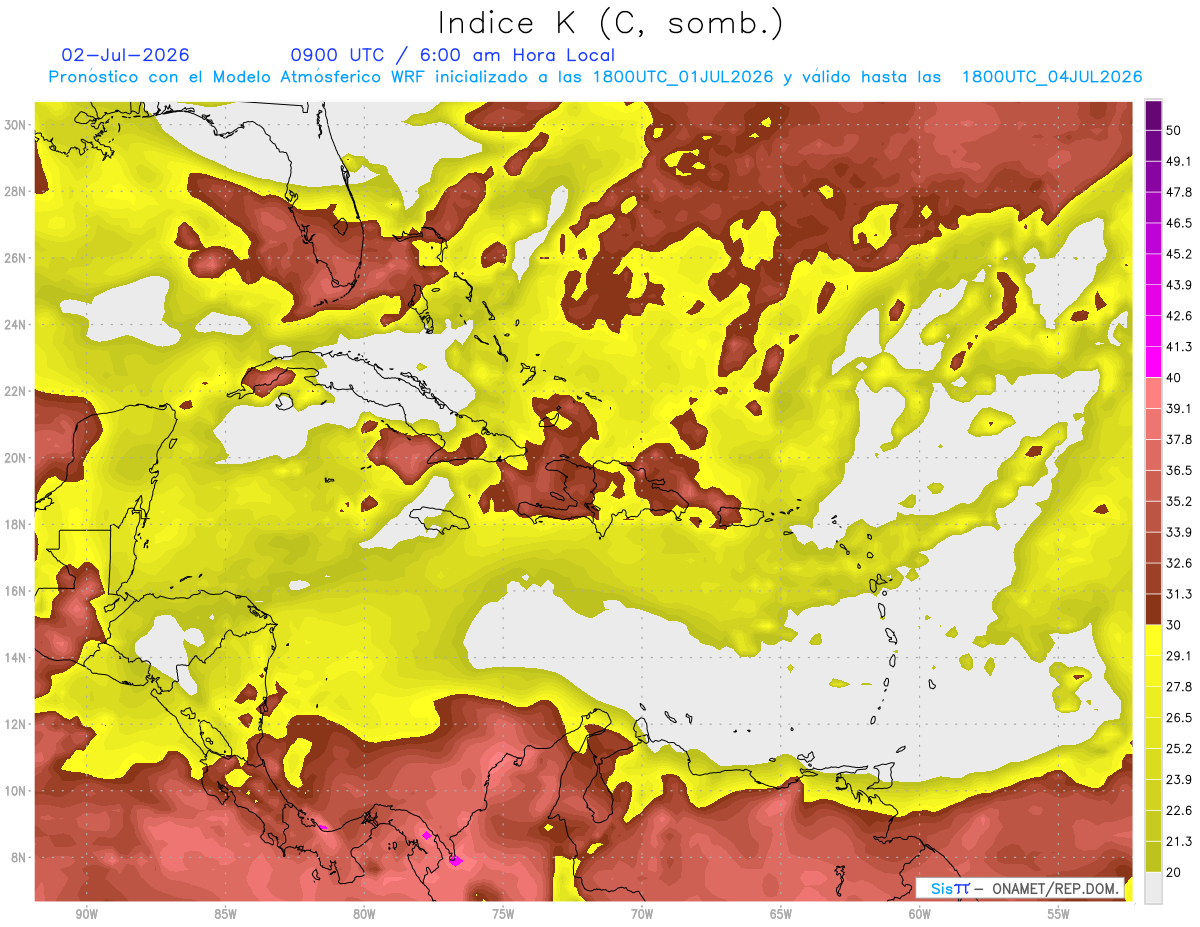Click the '60W' longitude label
The image size is (1200, 927).
click(x=920, y=915)
